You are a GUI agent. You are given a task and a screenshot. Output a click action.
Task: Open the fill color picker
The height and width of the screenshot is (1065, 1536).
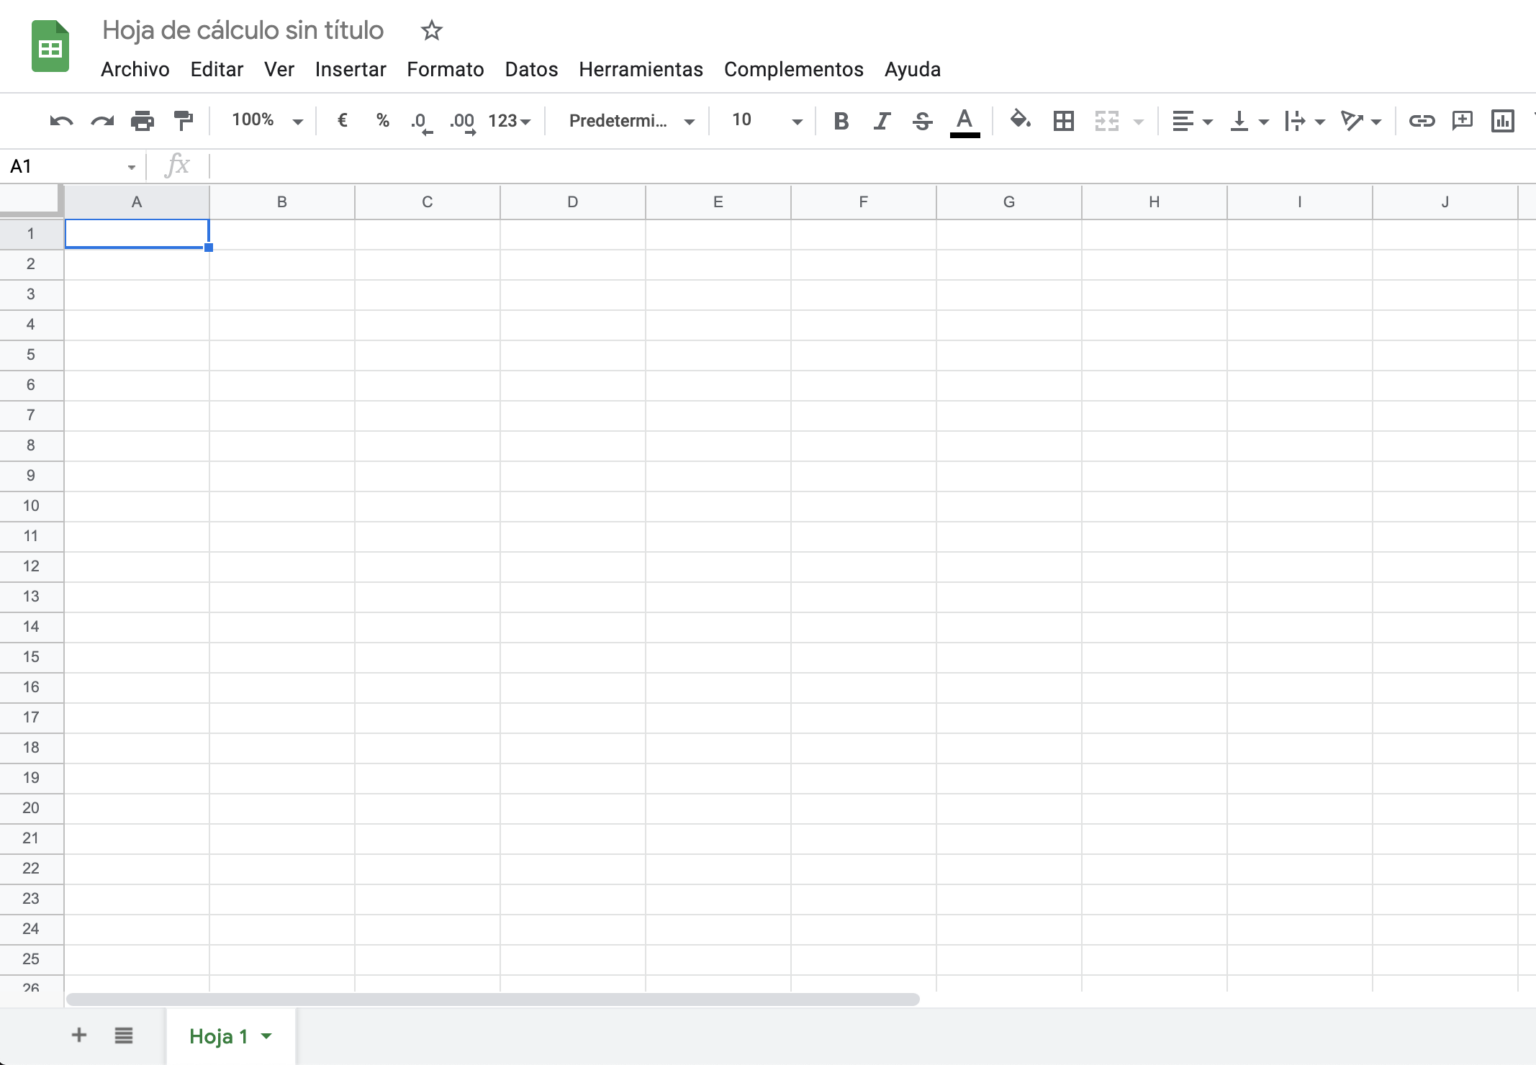tap(1020, 120)
